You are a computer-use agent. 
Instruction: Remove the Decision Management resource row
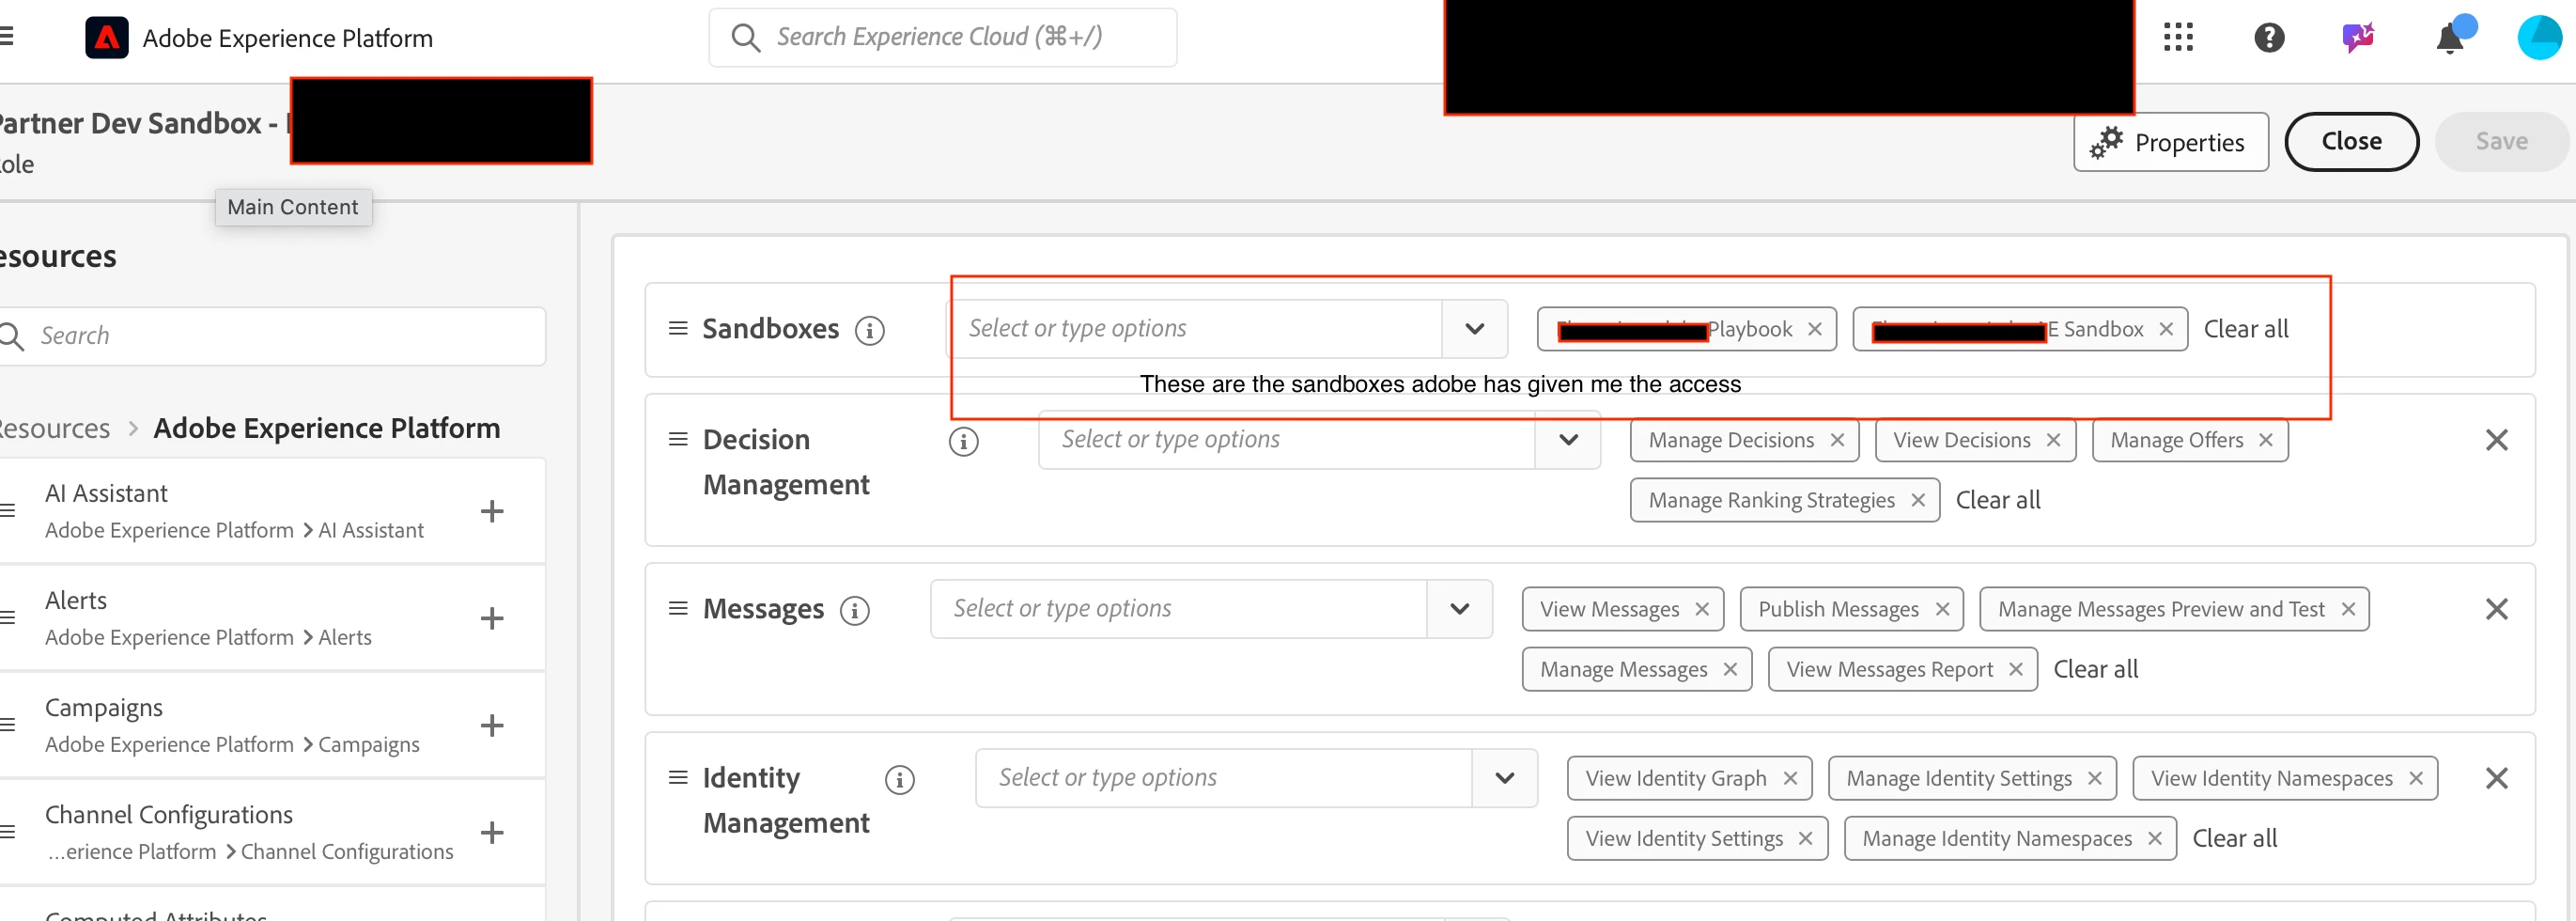pos(2496,440)
